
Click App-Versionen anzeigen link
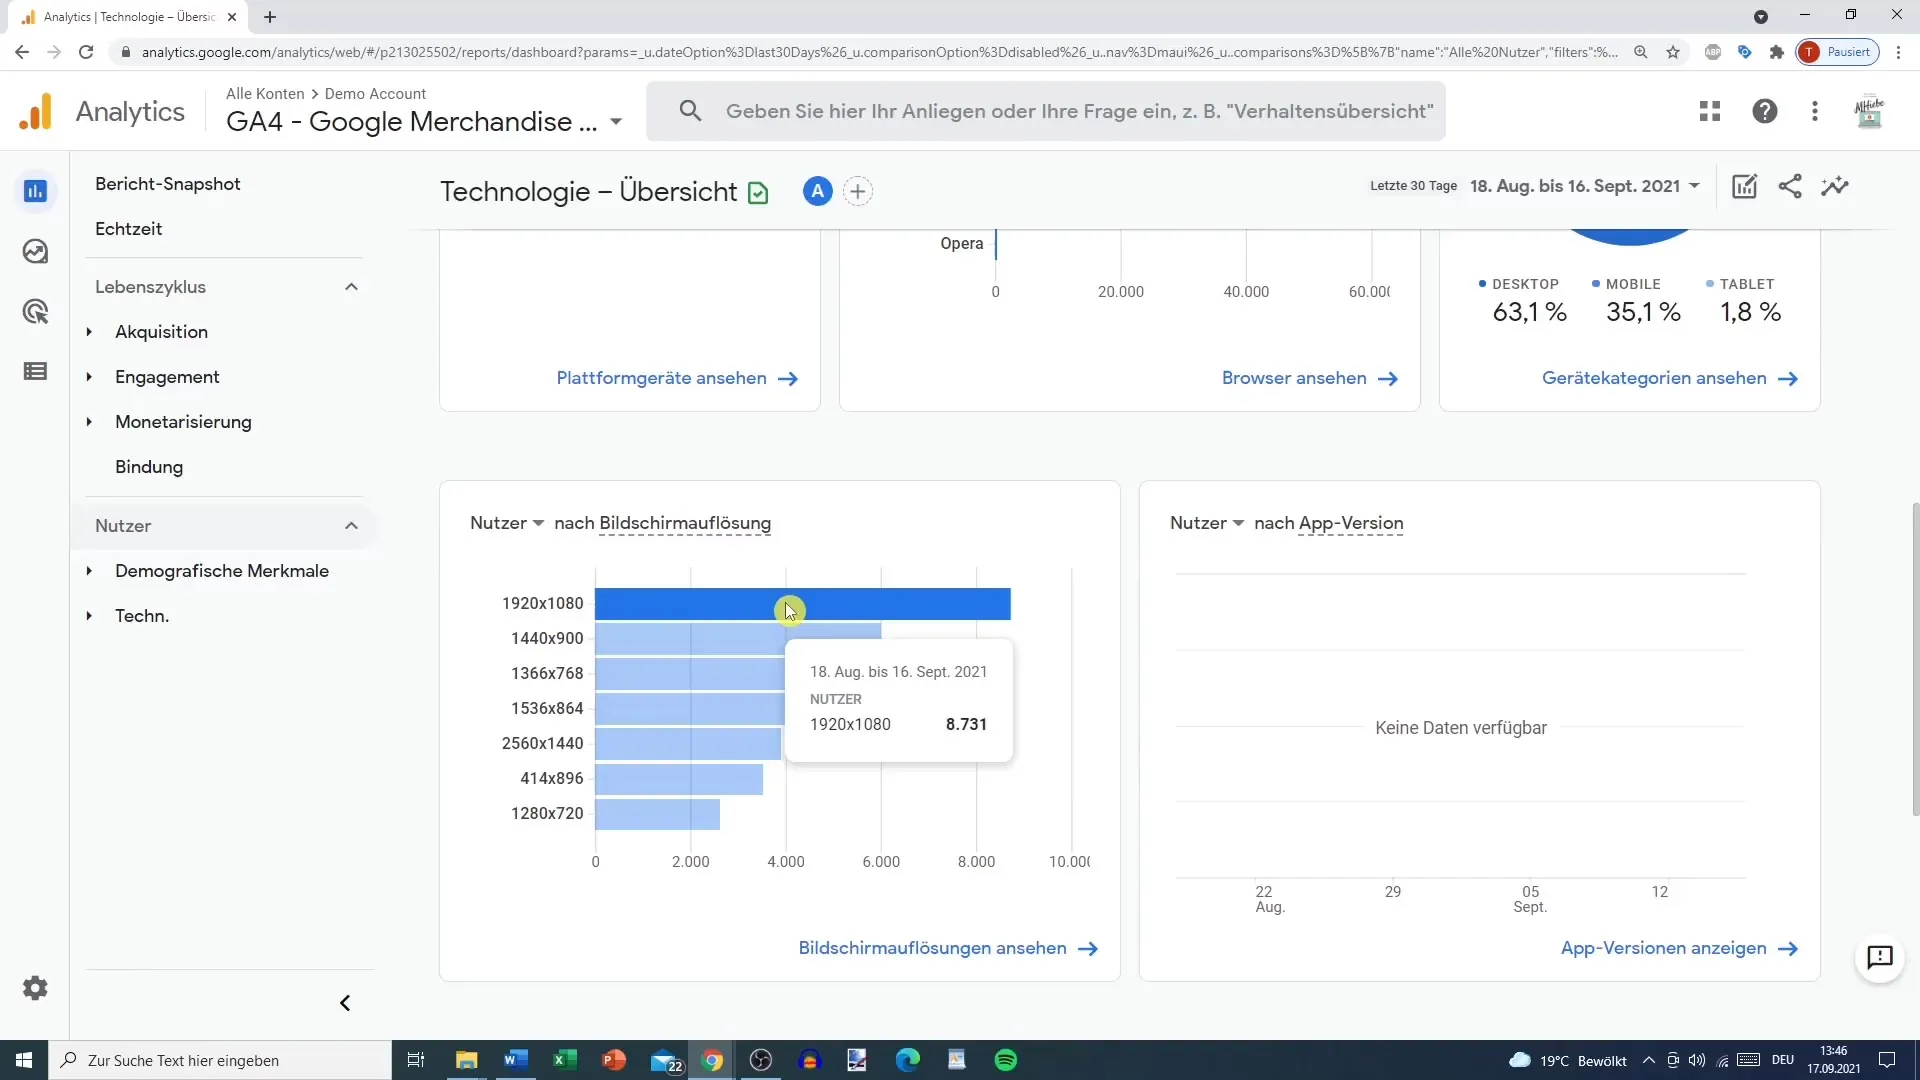click(1680, 948)
